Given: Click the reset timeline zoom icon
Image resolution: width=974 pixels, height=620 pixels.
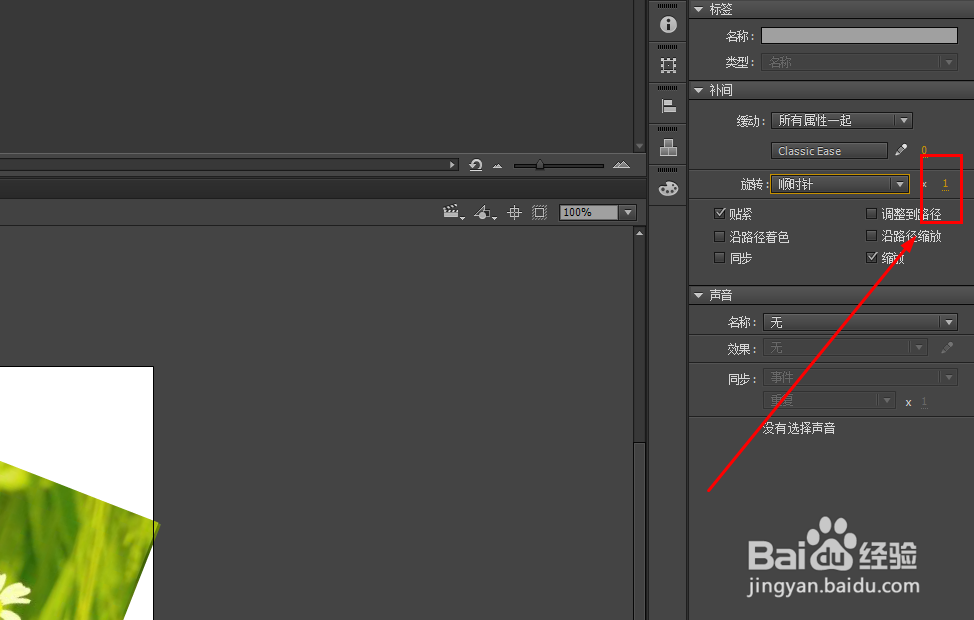Looking at the screenshot, I should (x=476, y=165).
